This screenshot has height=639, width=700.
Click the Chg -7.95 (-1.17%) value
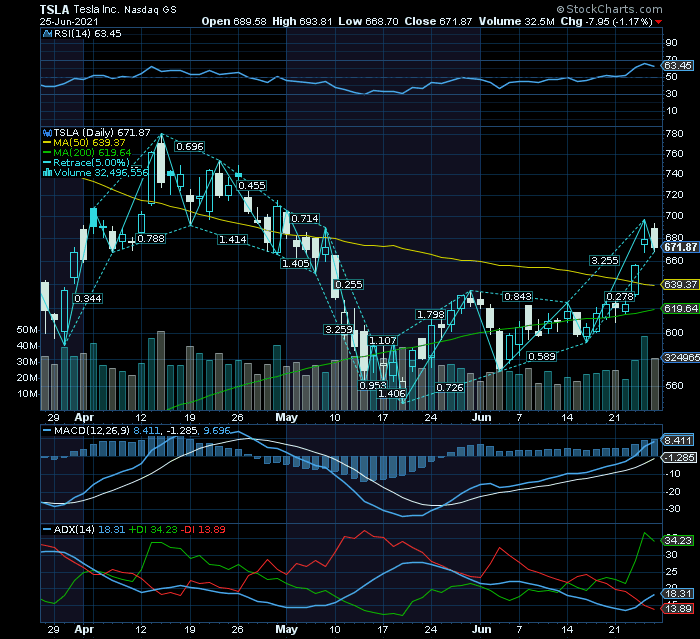tap(606, 21)
